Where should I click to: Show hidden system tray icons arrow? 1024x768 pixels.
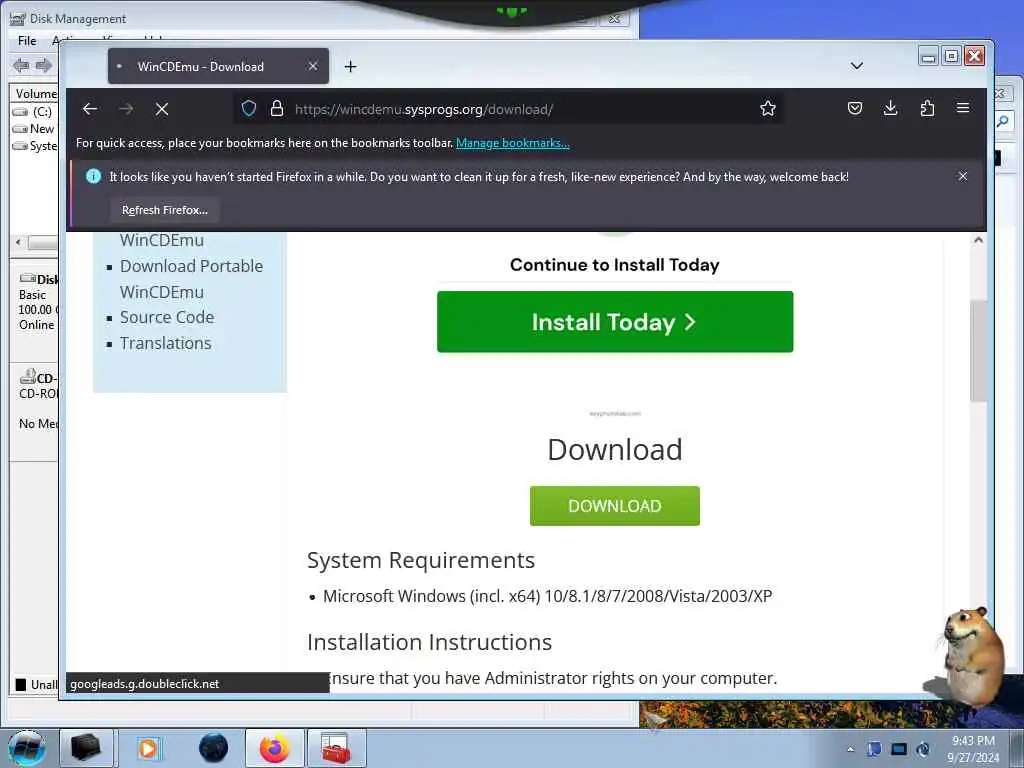[x=850, y=749]
